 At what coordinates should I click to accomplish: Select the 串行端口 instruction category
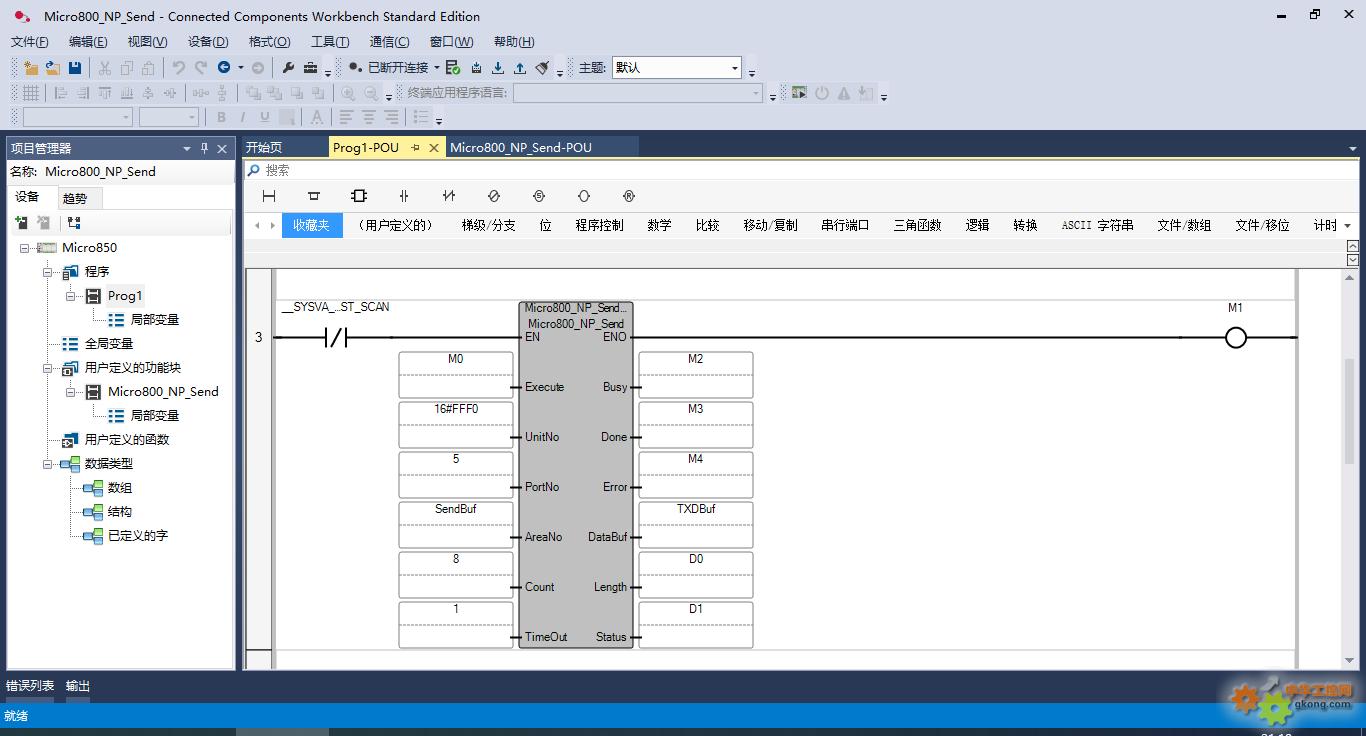[845, 225]
